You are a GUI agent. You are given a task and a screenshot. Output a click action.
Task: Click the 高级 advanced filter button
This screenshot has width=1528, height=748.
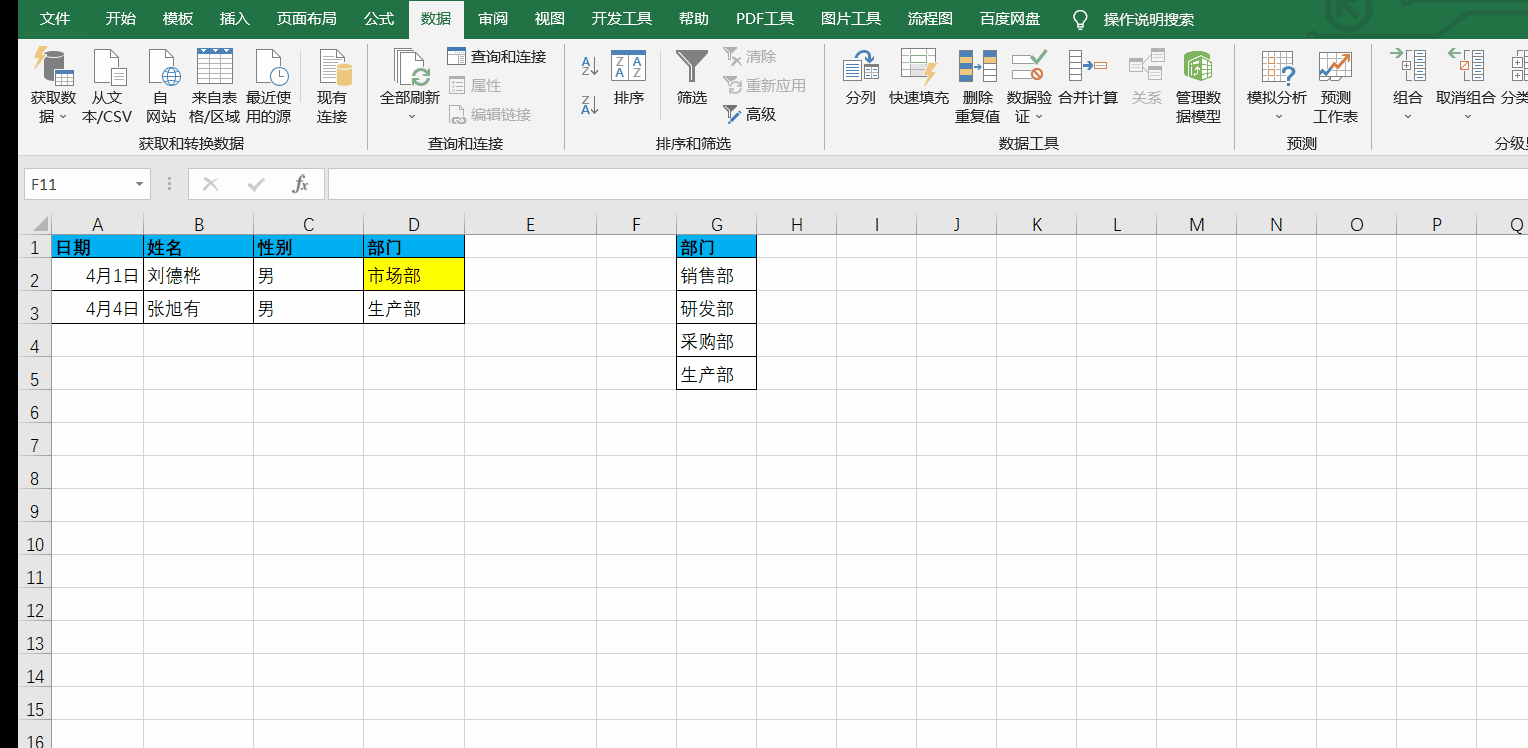(749, 115)
